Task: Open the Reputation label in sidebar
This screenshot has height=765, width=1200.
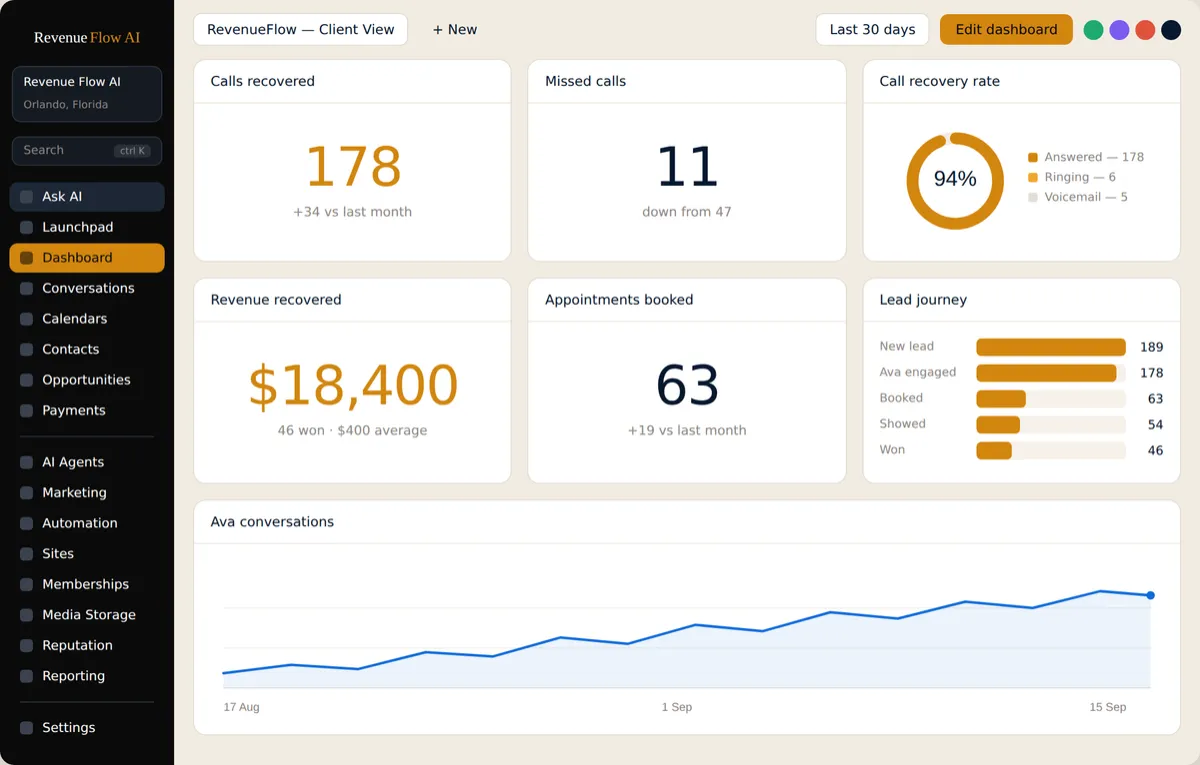Action: coord(77,646)
